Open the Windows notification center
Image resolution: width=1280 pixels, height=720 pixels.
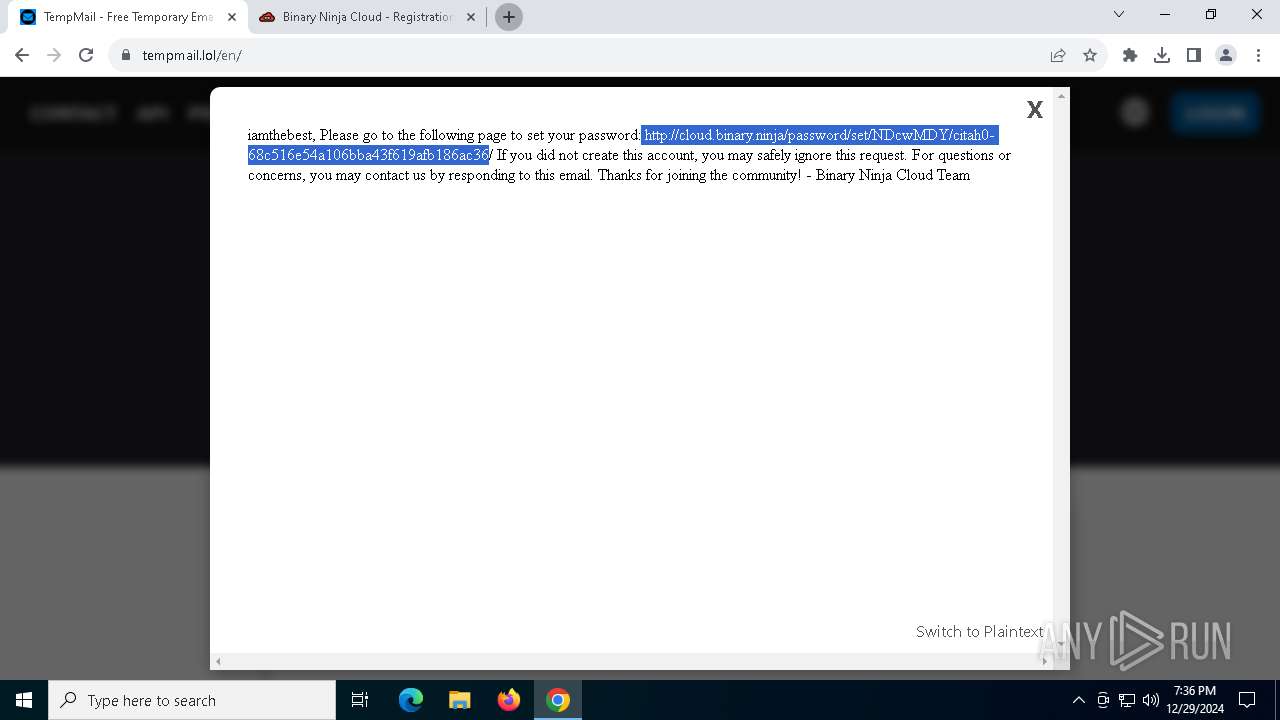[1247, 700]
